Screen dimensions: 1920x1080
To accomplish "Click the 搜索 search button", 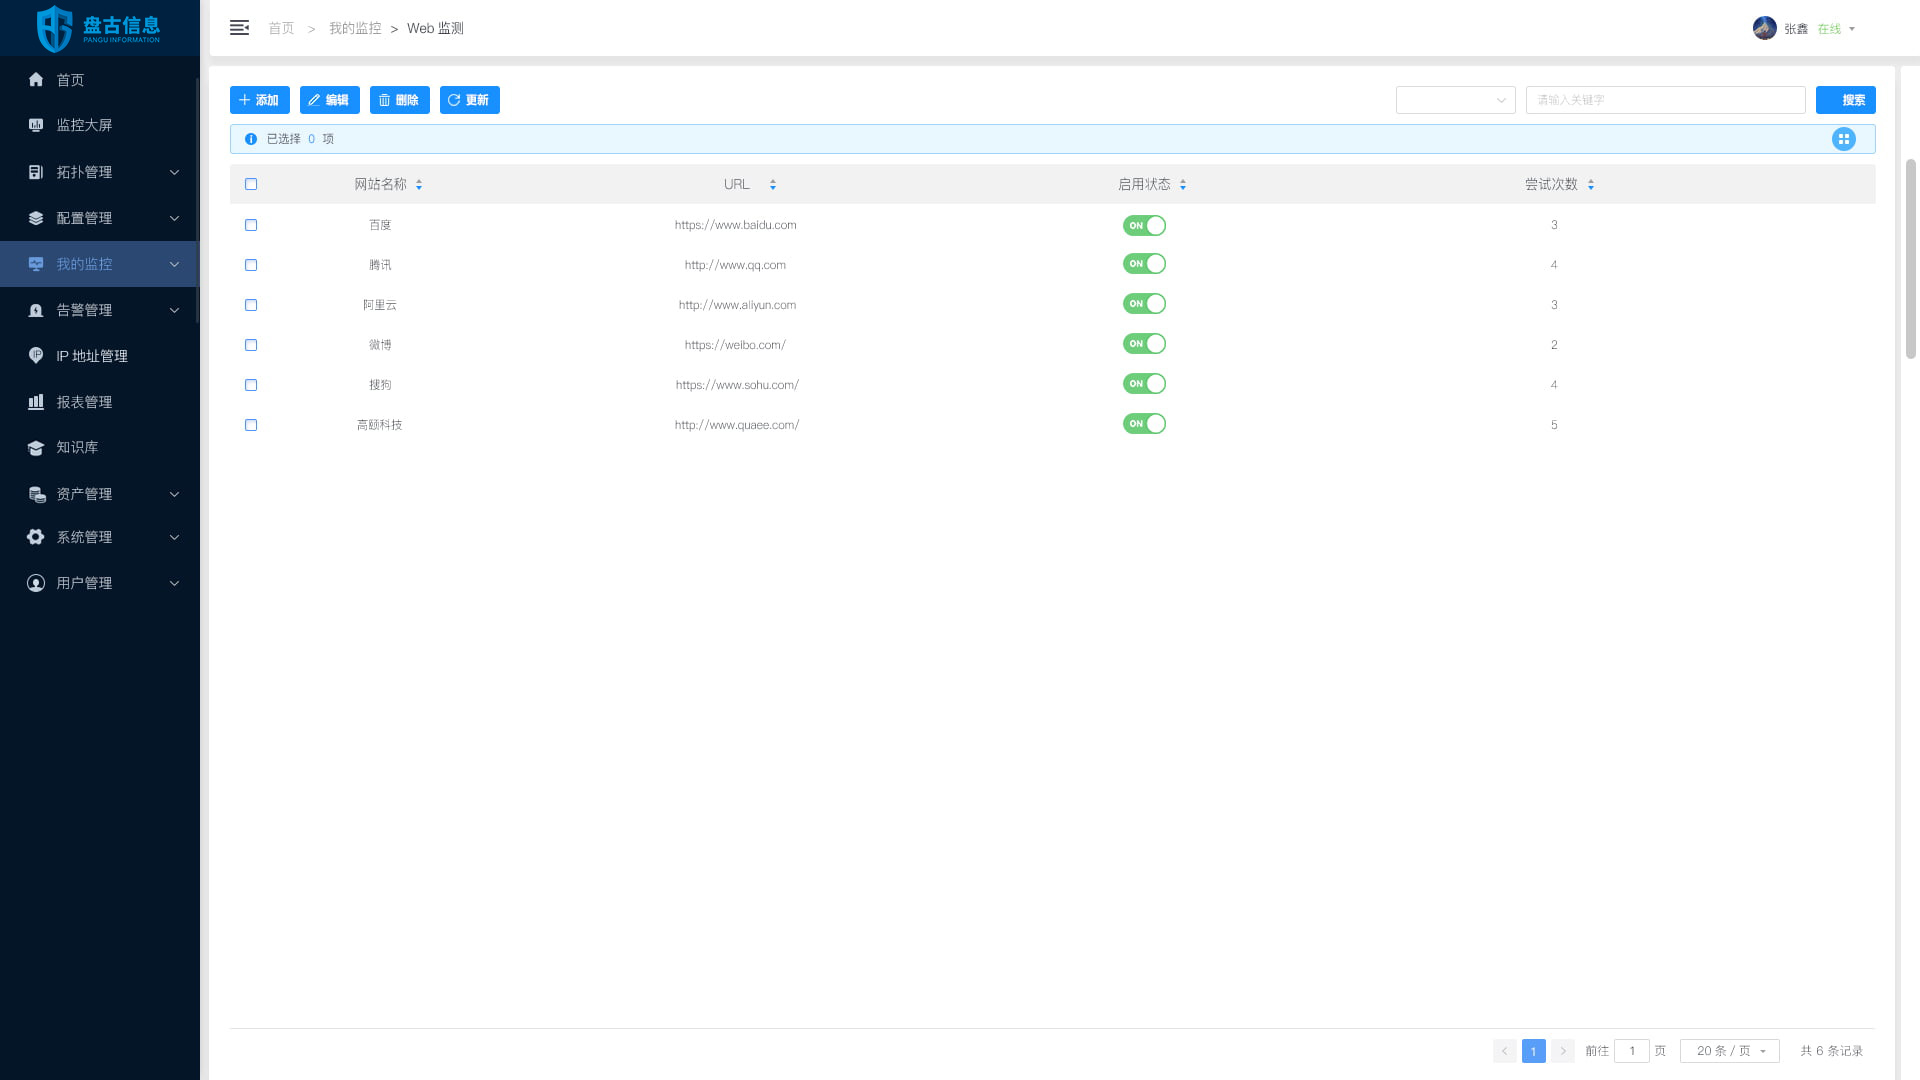I will [1845, 100].
